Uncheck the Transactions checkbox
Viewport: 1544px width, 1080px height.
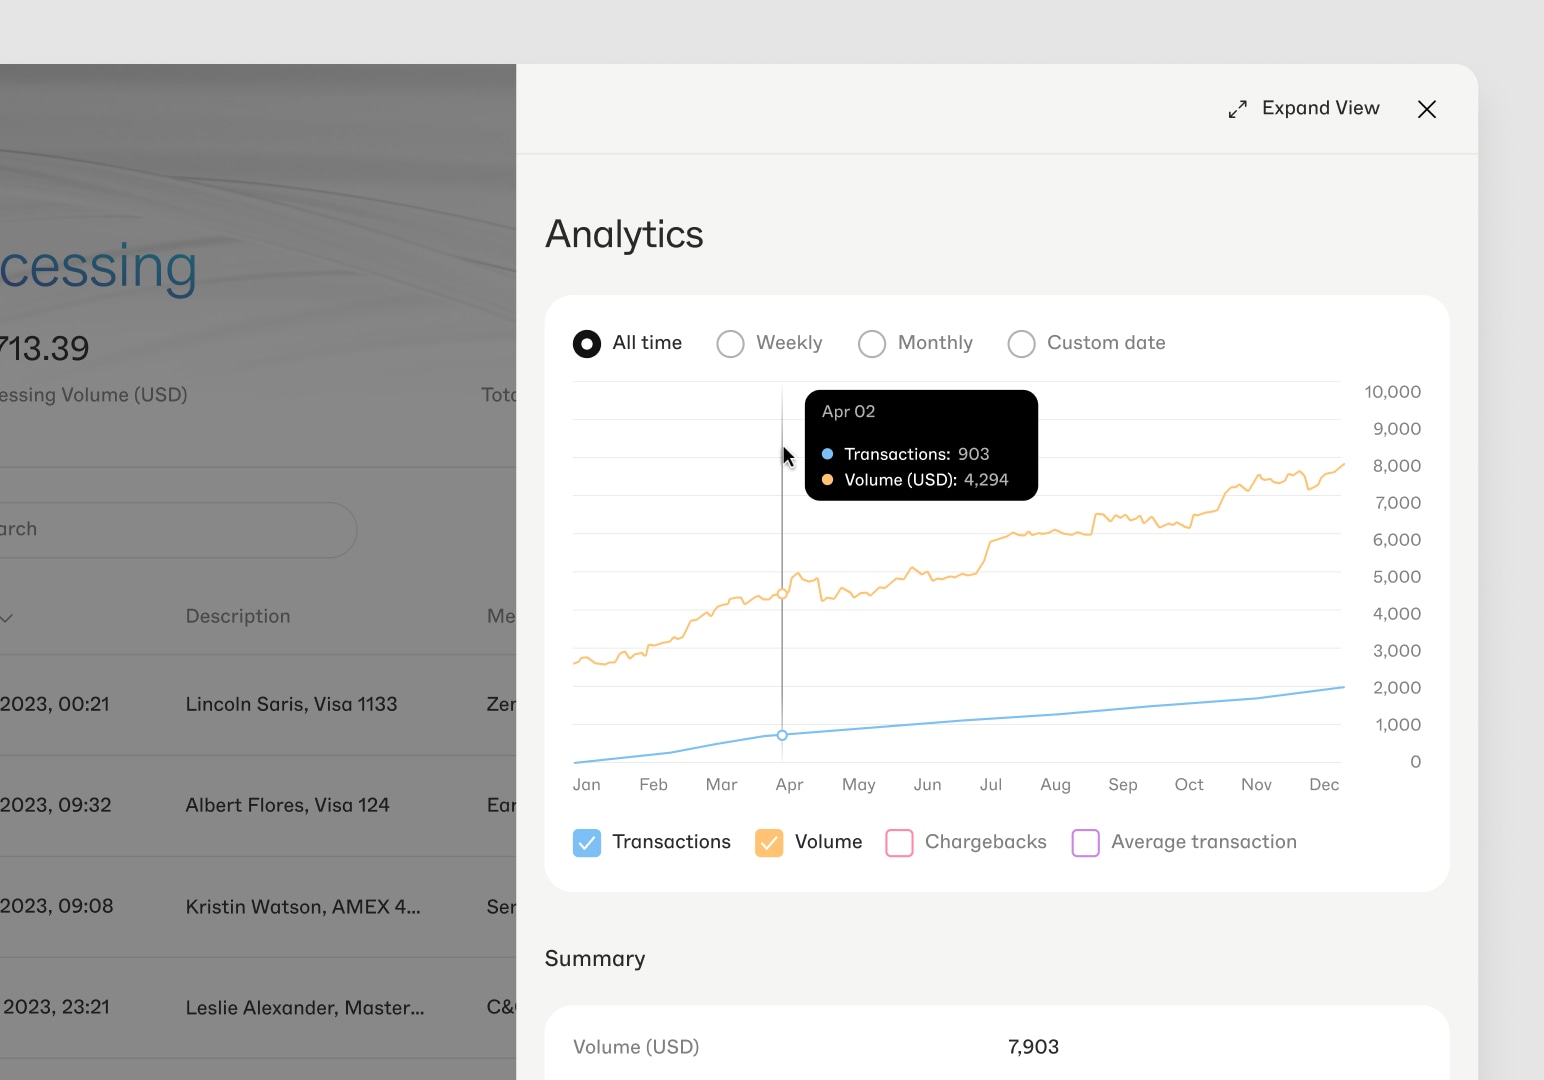click(587, 843)
